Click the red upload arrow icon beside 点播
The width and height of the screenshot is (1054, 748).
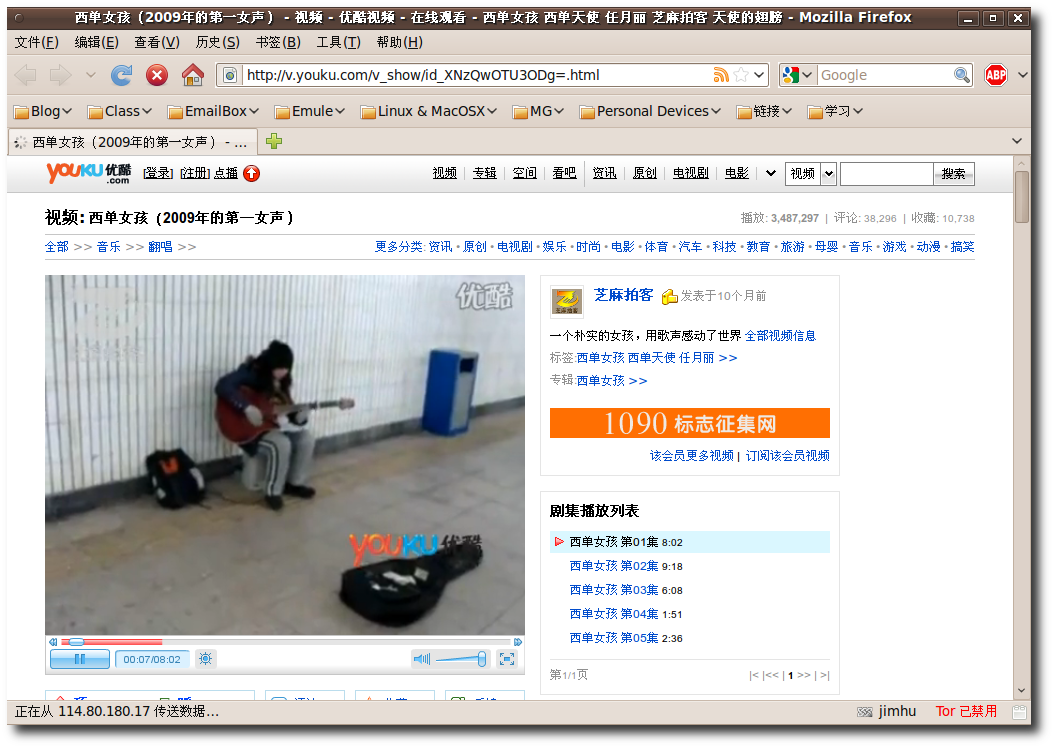click(x=251, y=173)
